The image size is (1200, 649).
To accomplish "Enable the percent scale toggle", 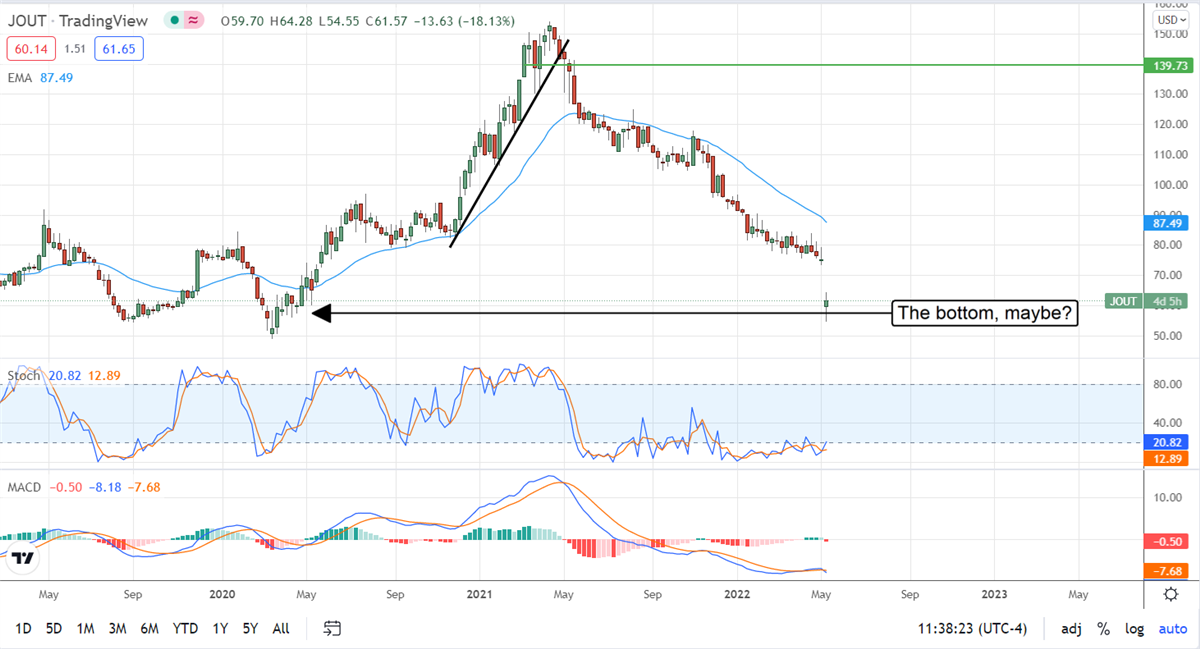I will pos(1103,629).
